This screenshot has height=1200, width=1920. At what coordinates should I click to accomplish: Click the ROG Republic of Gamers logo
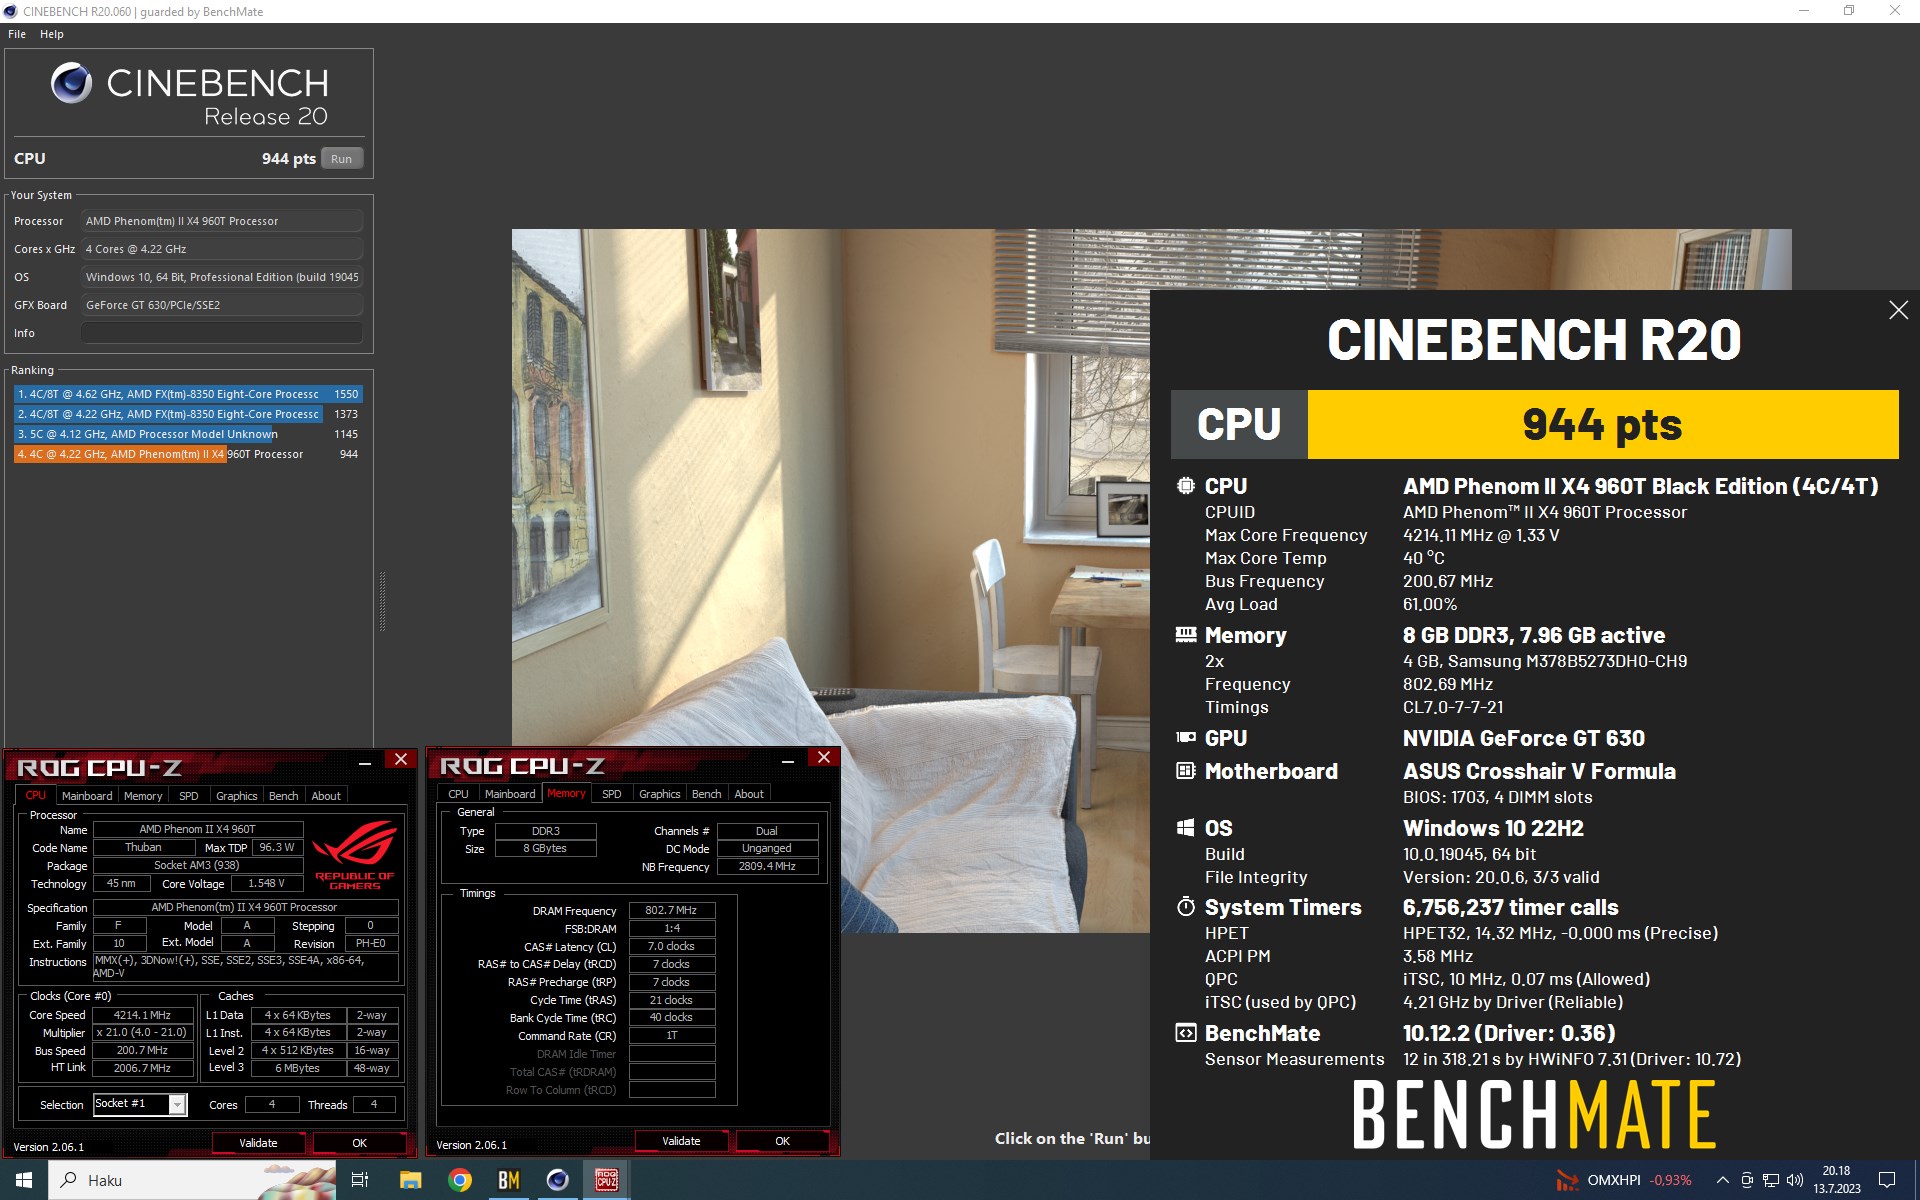click(354, 854)
